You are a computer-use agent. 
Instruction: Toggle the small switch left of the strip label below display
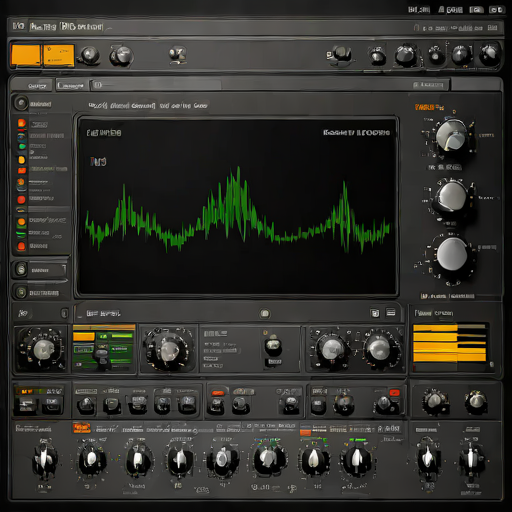click(64, 313)
